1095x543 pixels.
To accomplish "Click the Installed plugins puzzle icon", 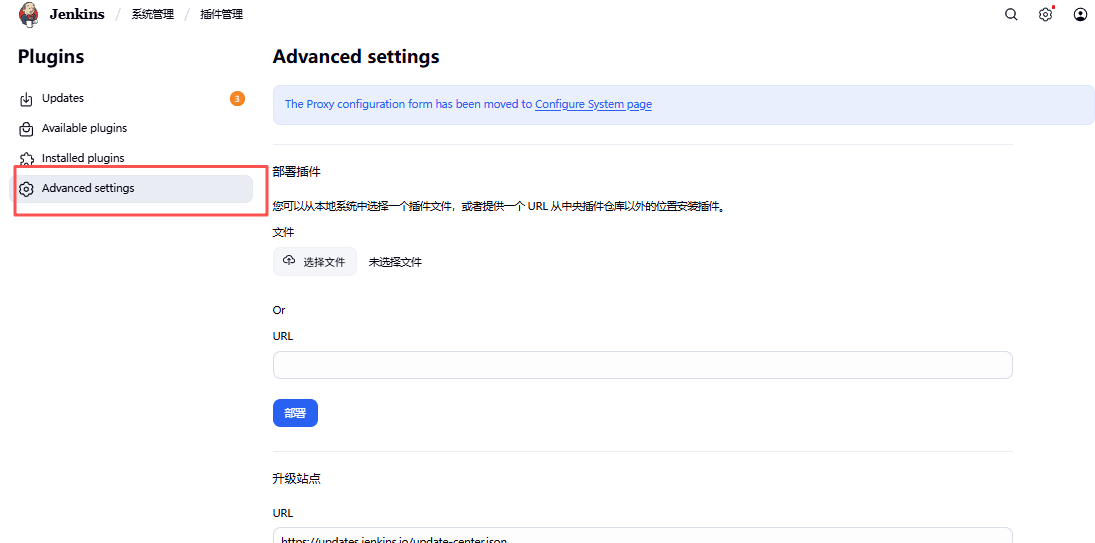I will (x=27, y=159).
